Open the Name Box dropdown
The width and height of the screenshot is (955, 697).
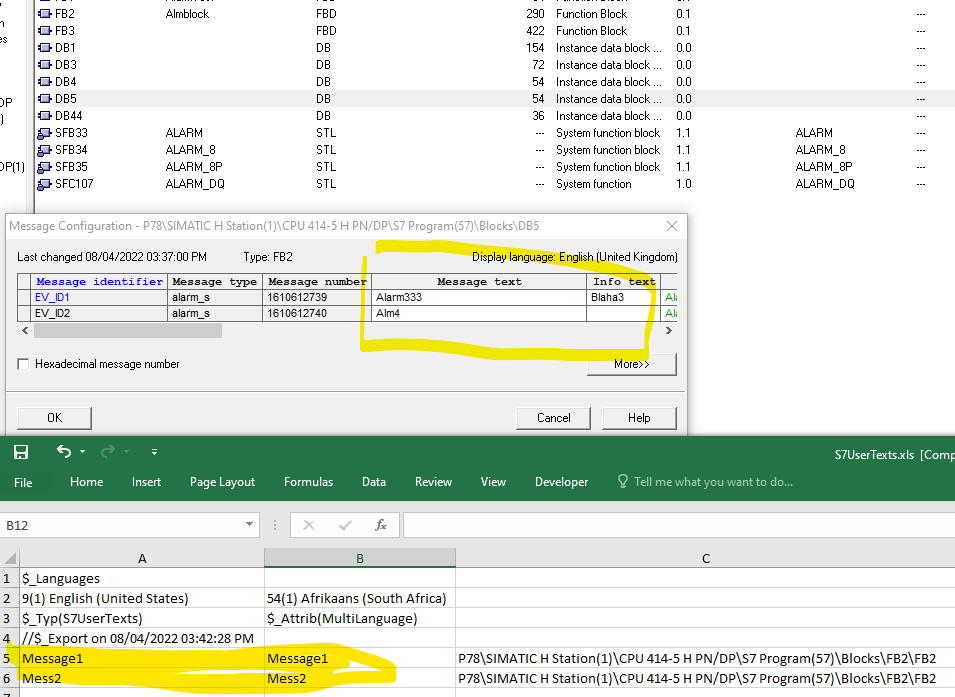(251, 525)
